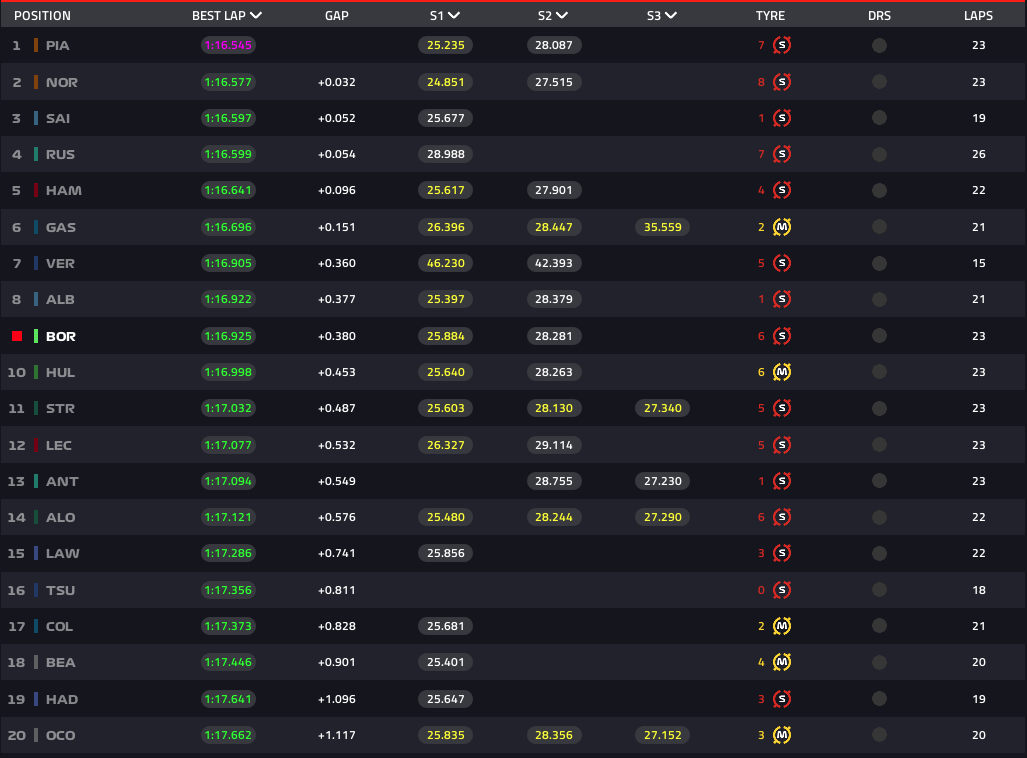The height and width of the screenshot is (758, 1027).
Task: Expand the S1 sector dropdown
Action: click(453, 15)
